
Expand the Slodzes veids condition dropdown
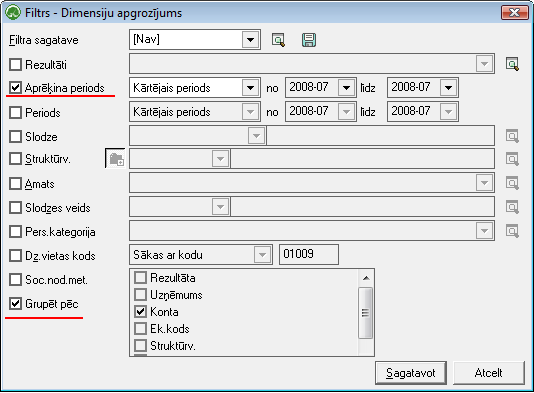[x=220, y=207]
